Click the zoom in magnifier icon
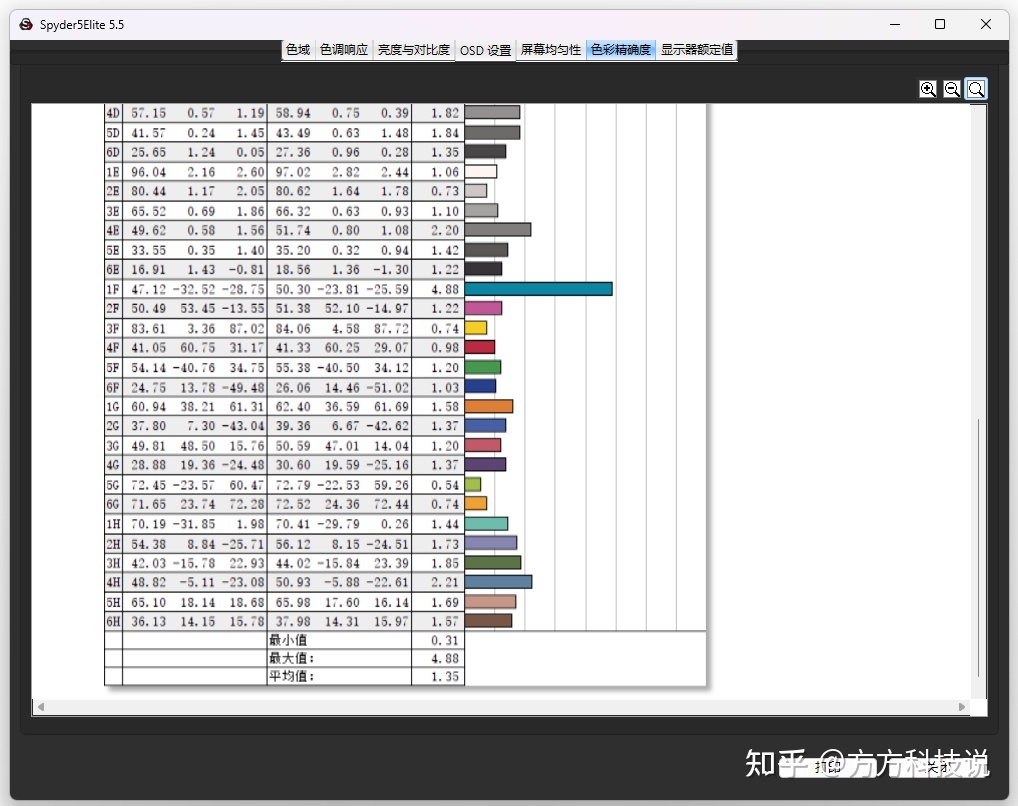Screen dimensions: 1018x806 tap(928, 89)
